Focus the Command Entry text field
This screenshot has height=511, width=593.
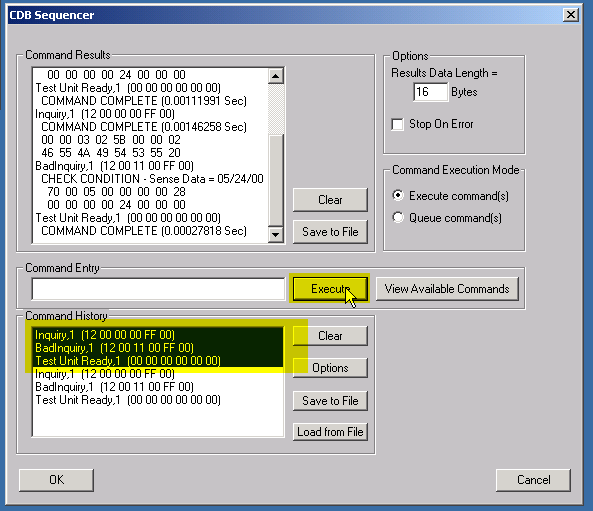(x=158, y=289)
